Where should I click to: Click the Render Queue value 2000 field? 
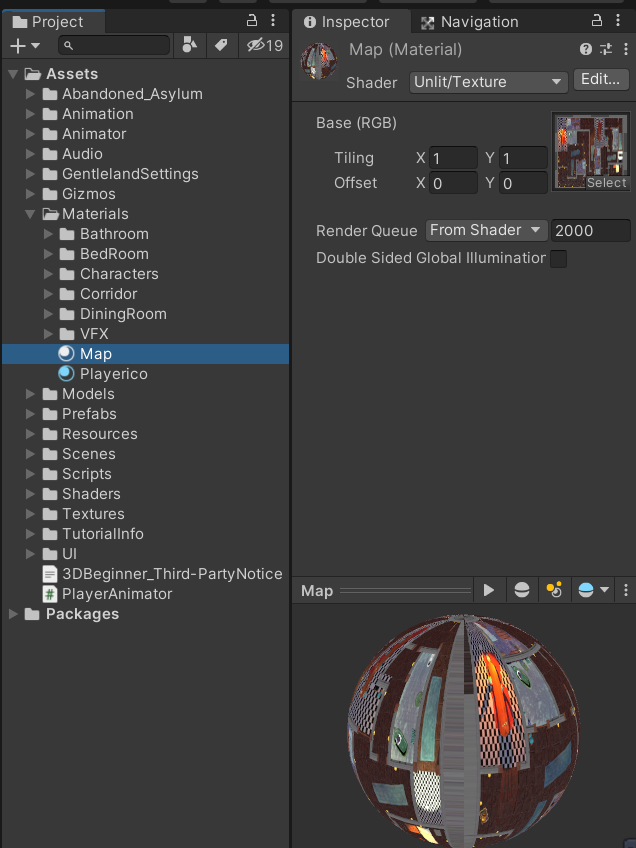coord(591,231)
